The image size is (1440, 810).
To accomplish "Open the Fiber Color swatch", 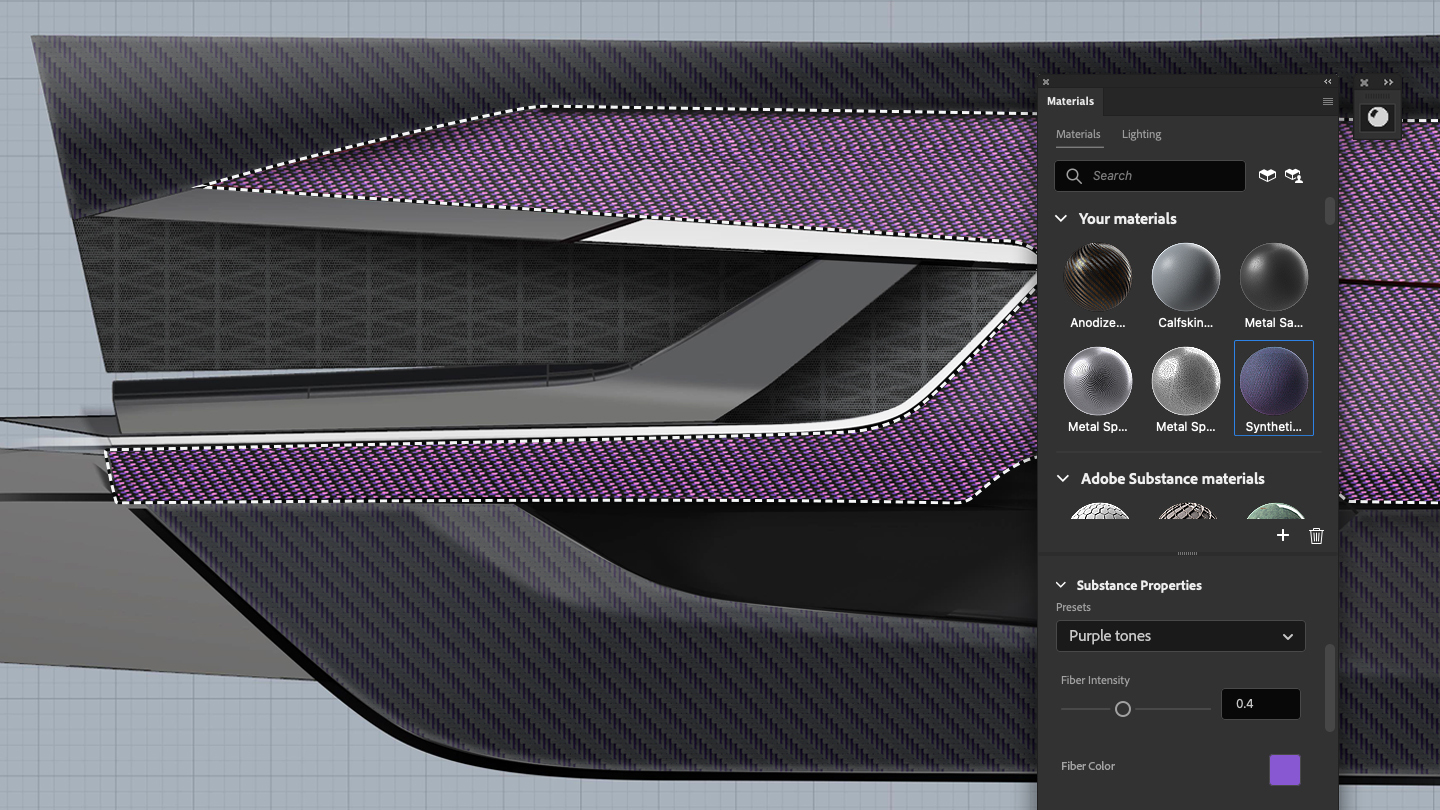I will 1285,770.
